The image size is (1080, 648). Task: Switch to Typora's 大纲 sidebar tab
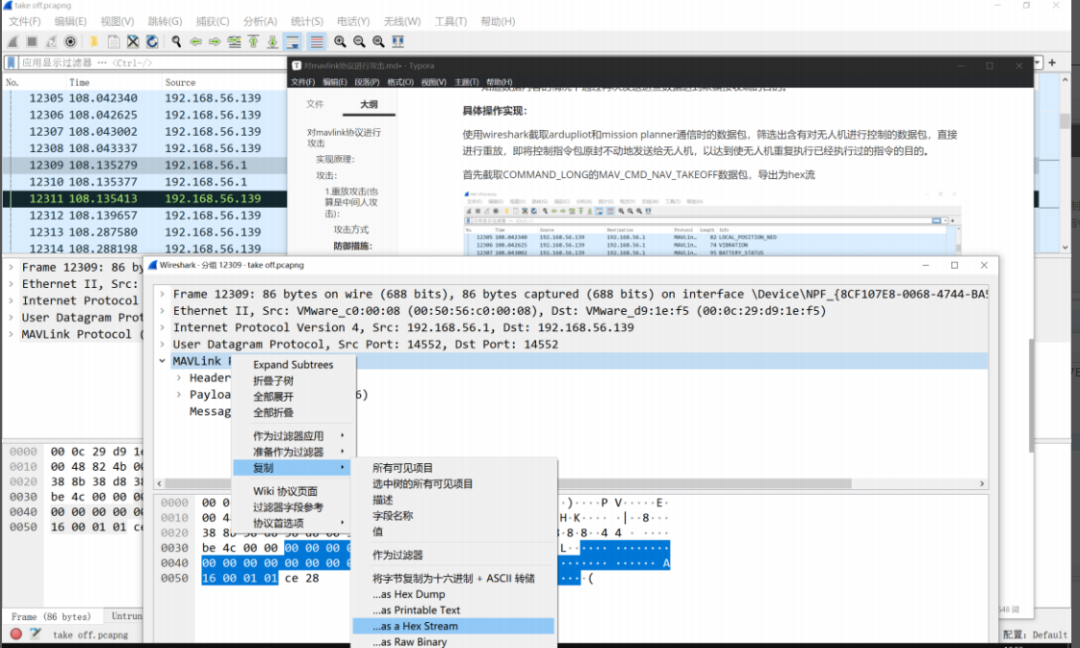click(x=369, y=104)
